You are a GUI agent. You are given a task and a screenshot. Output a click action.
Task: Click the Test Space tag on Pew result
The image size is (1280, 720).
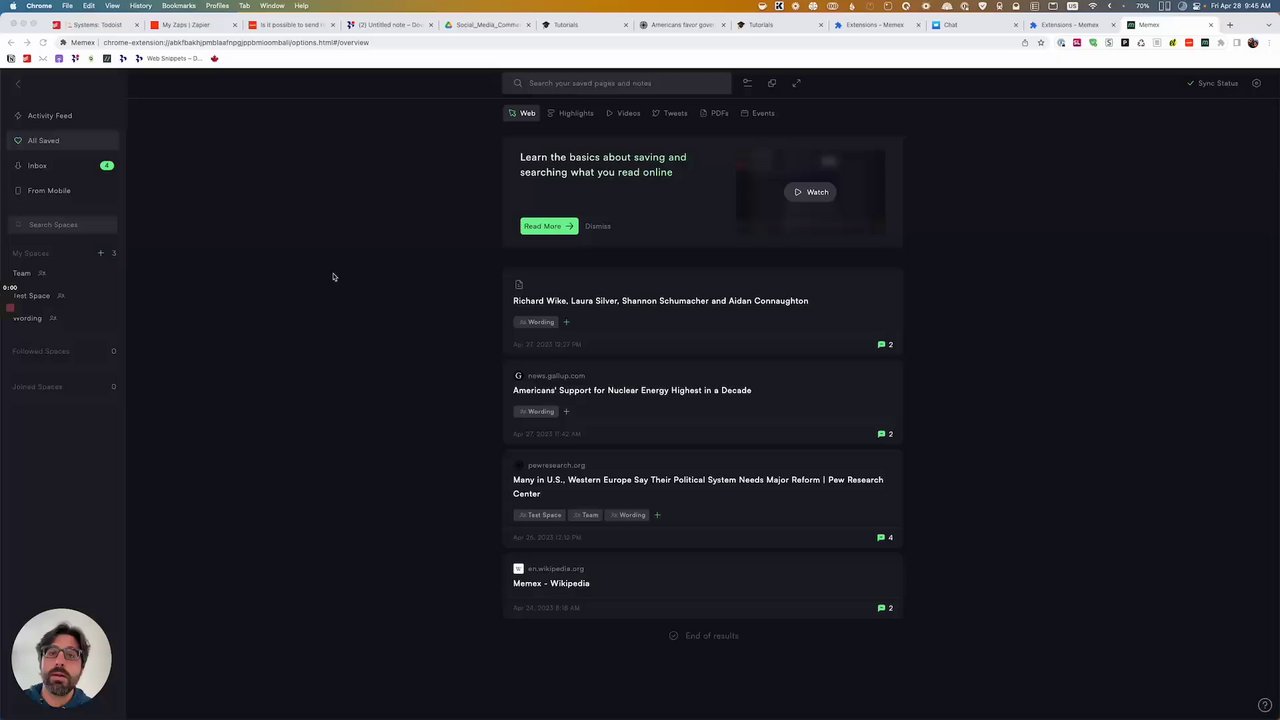[540, 515]
